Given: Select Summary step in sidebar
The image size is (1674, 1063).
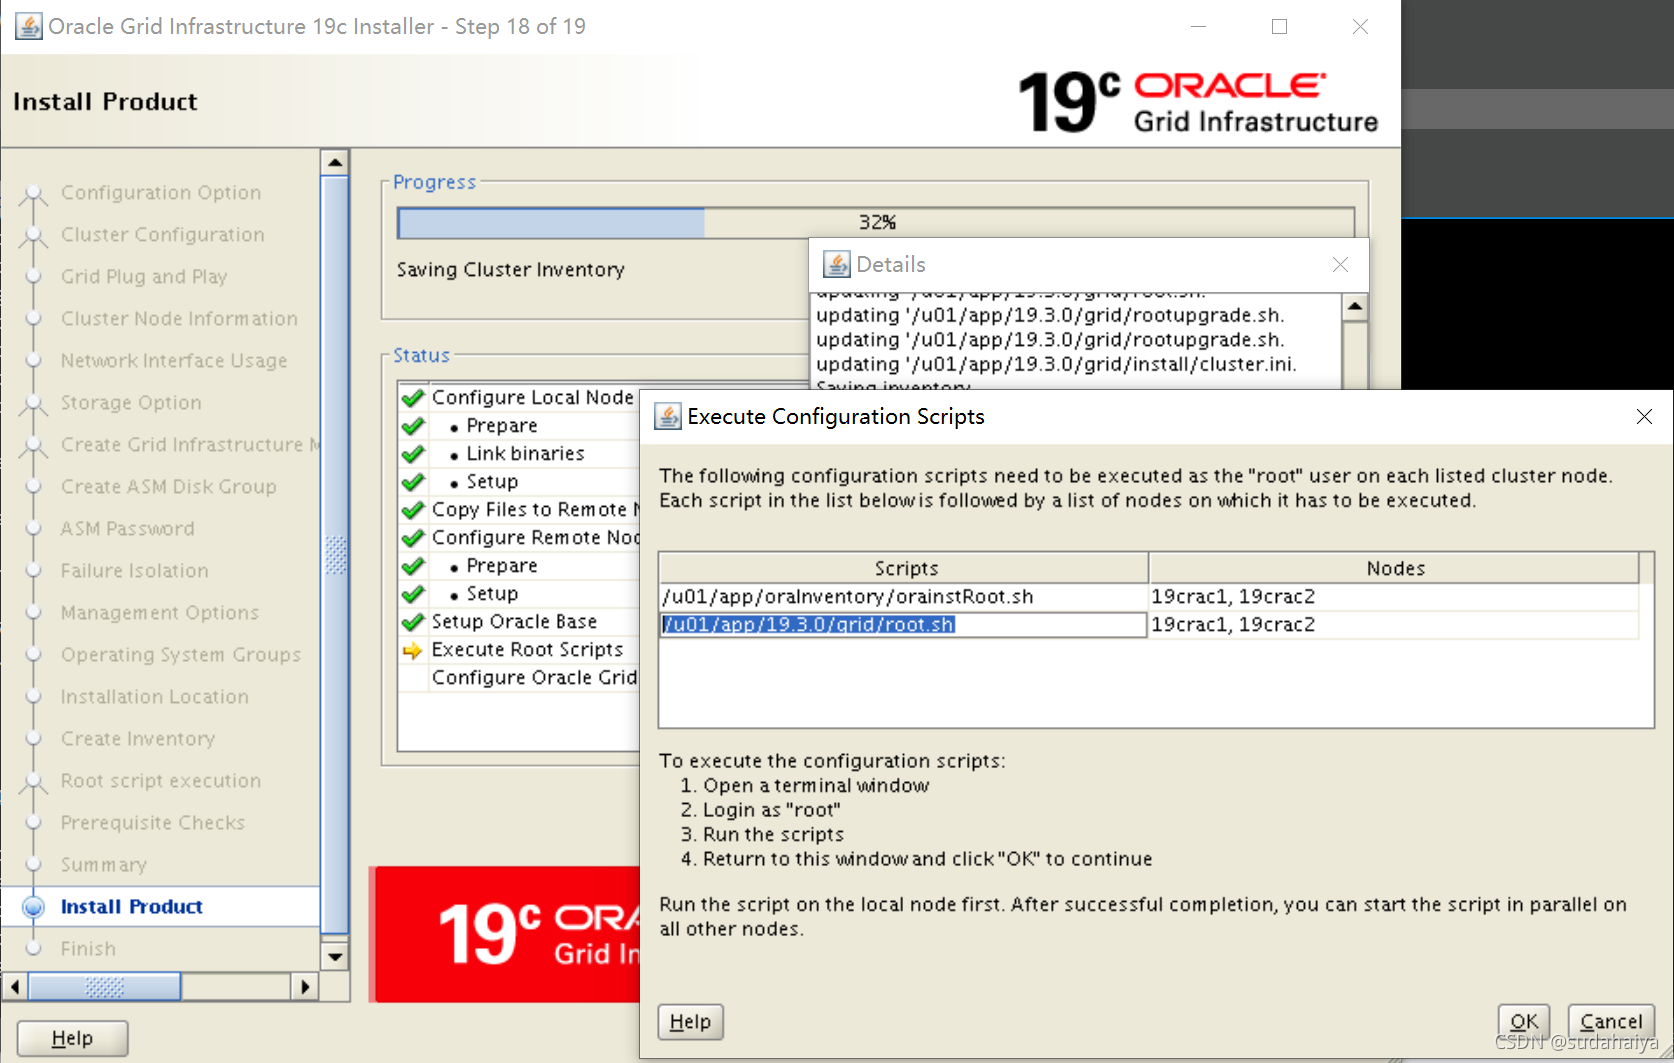Looking at the screenshot, I should [103, 864].
